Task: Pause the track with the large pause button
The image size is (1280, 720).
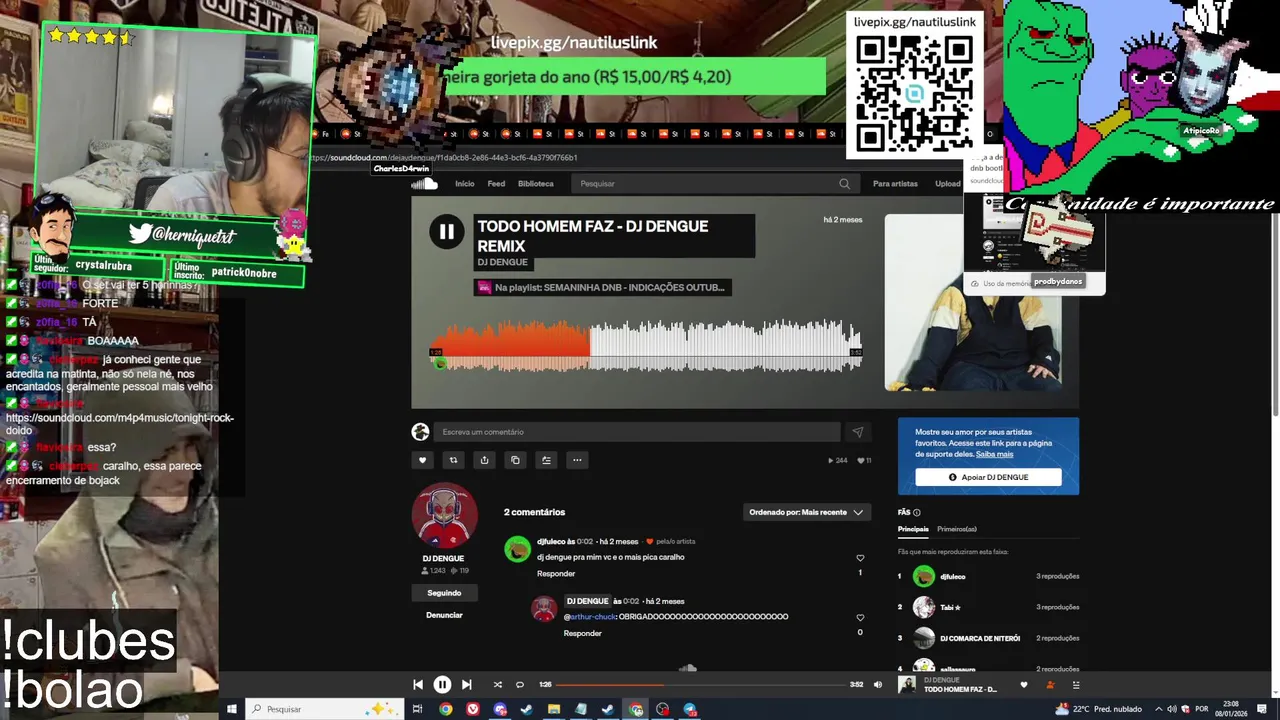Action: (446, 232)
